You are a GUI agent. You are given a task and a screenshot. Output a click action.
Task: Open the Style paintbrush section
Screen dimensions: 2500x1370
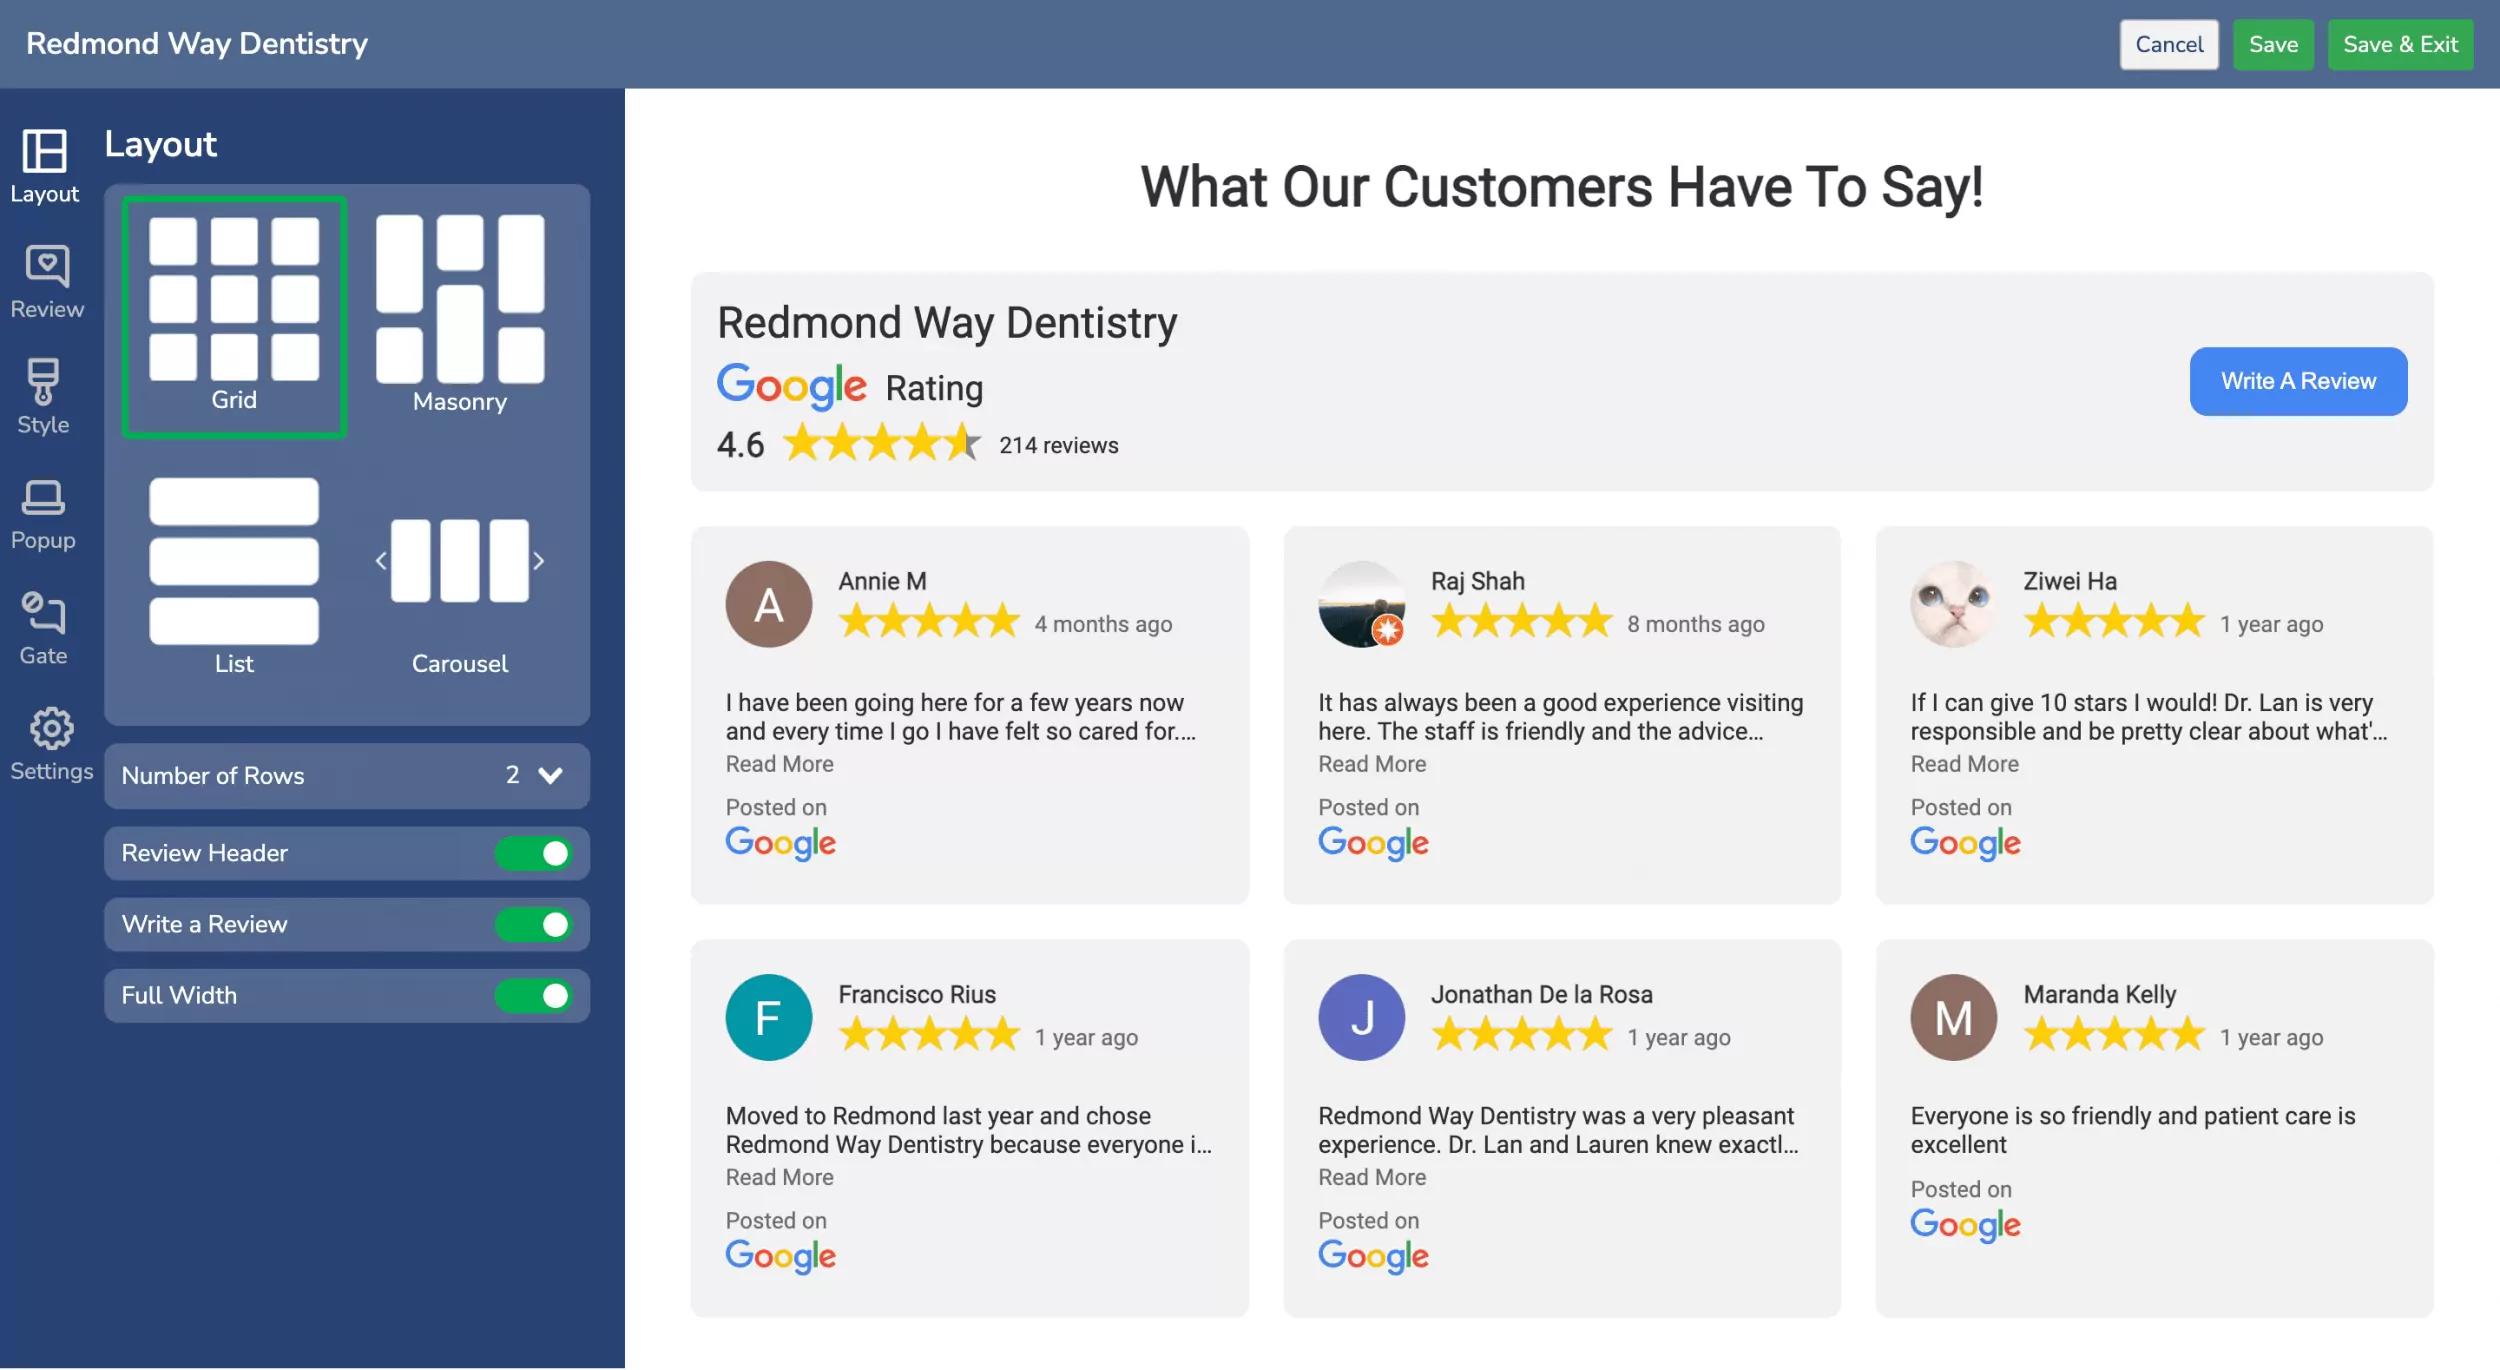click(43, 397)
